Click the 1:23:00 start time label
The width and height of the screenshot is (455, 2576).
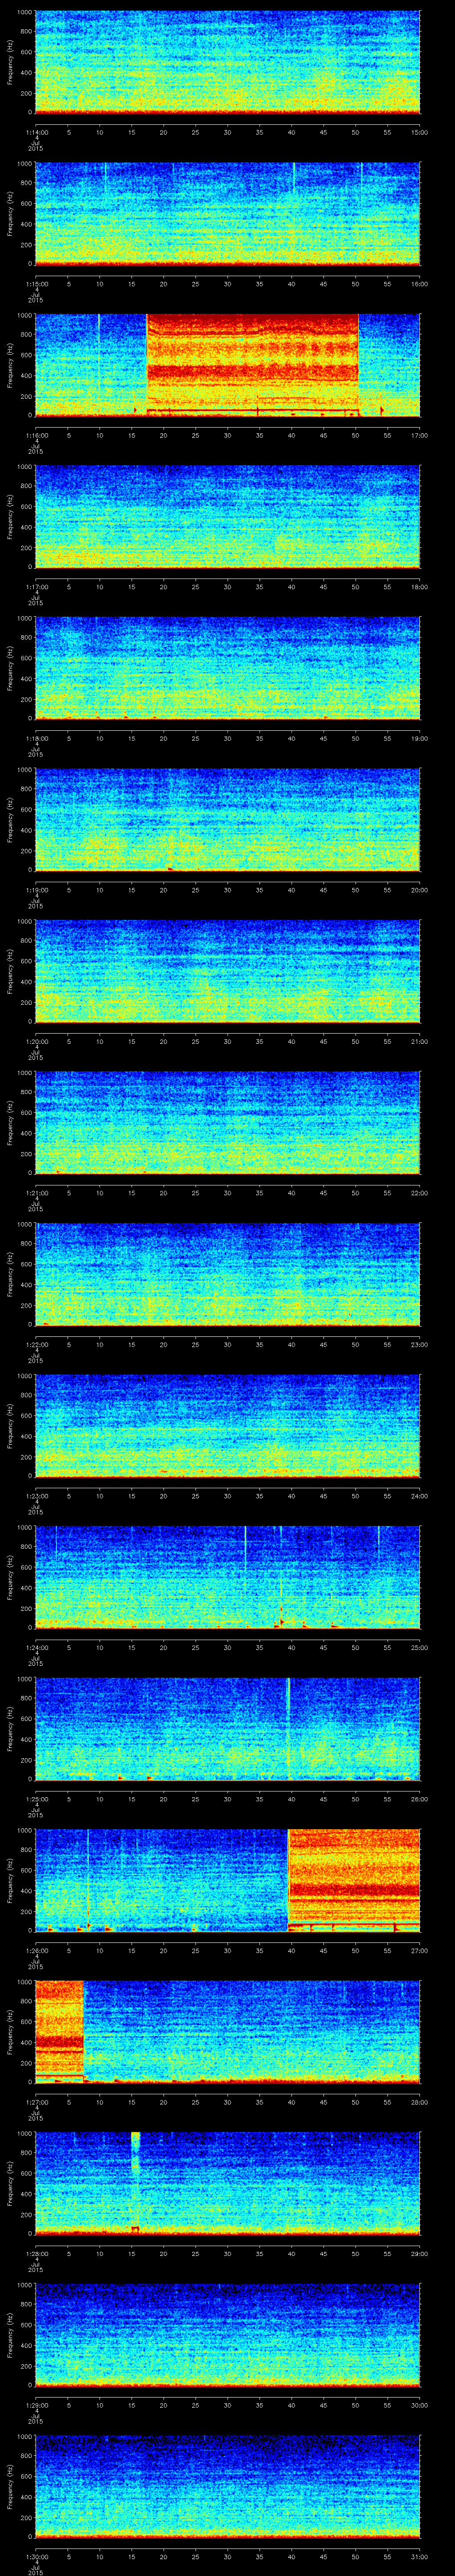[x=36, y=1496]
